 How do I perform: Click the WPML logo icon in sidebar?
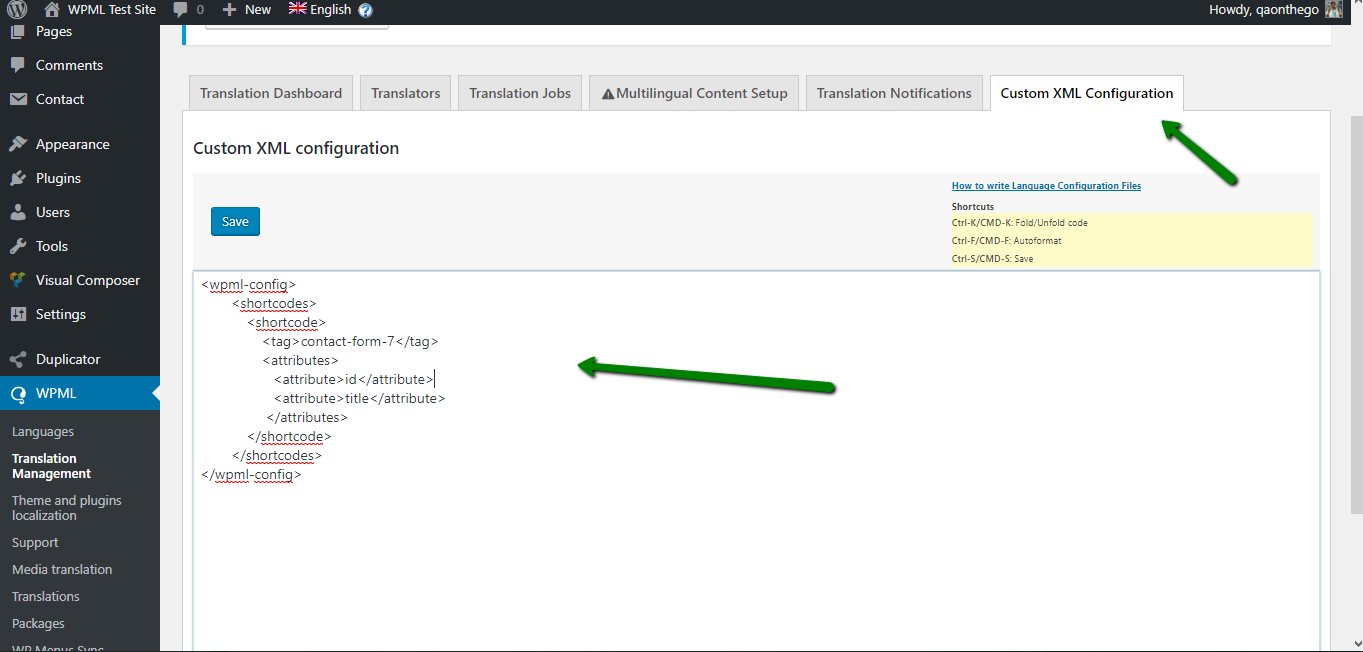tap(18, 393)
